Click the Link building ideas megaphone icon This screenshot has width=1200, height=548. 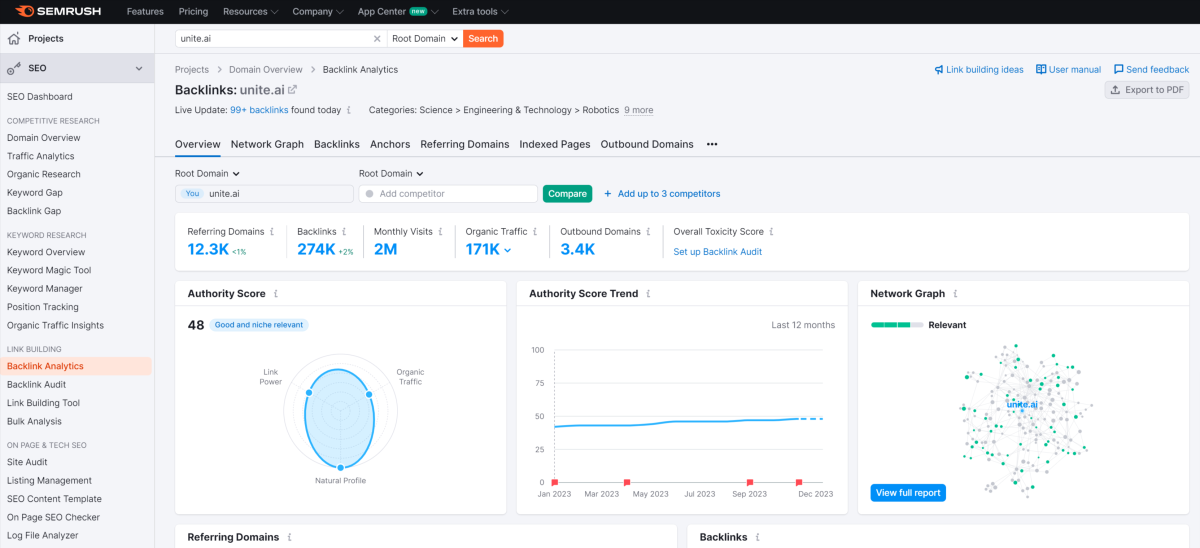(x=939, y=70)
